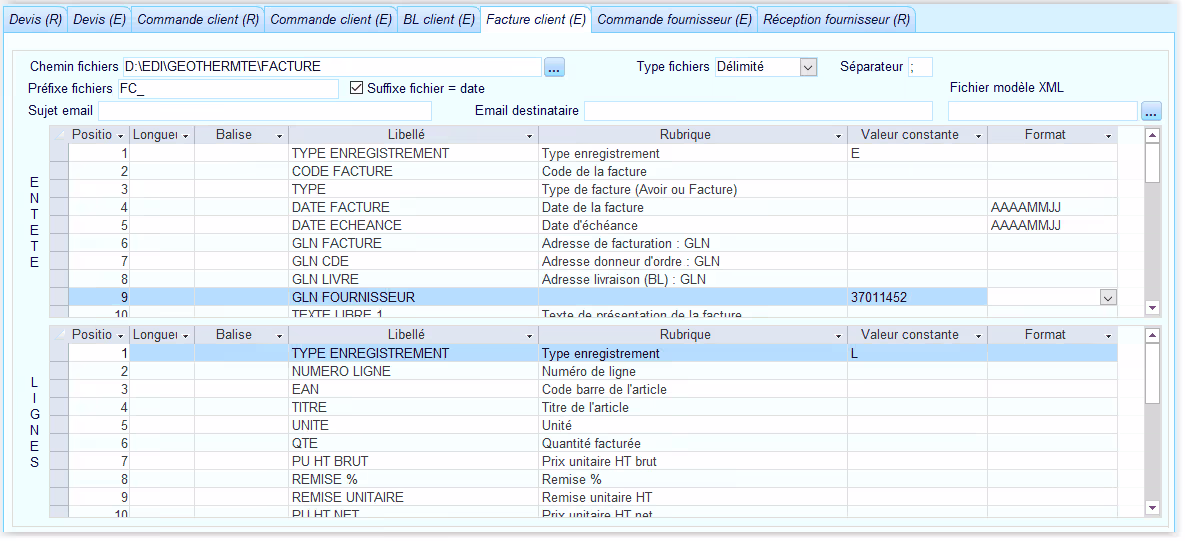
Task: Select the CODE FACTURE cell
Action: 413,172
